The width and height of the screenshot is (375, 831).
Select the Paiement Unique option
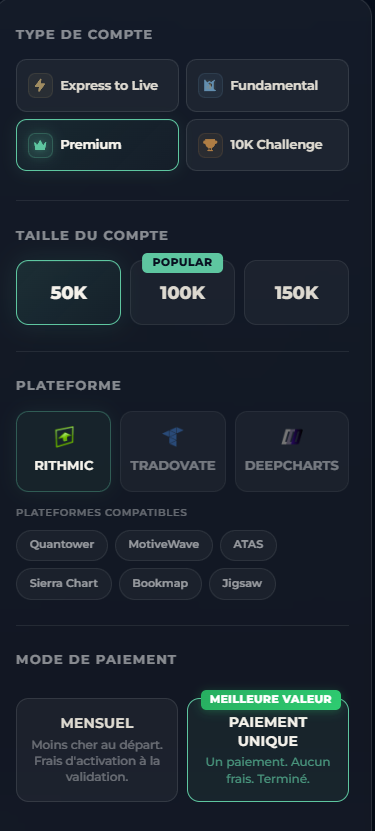pyautogui.click(x=268, y=750)
